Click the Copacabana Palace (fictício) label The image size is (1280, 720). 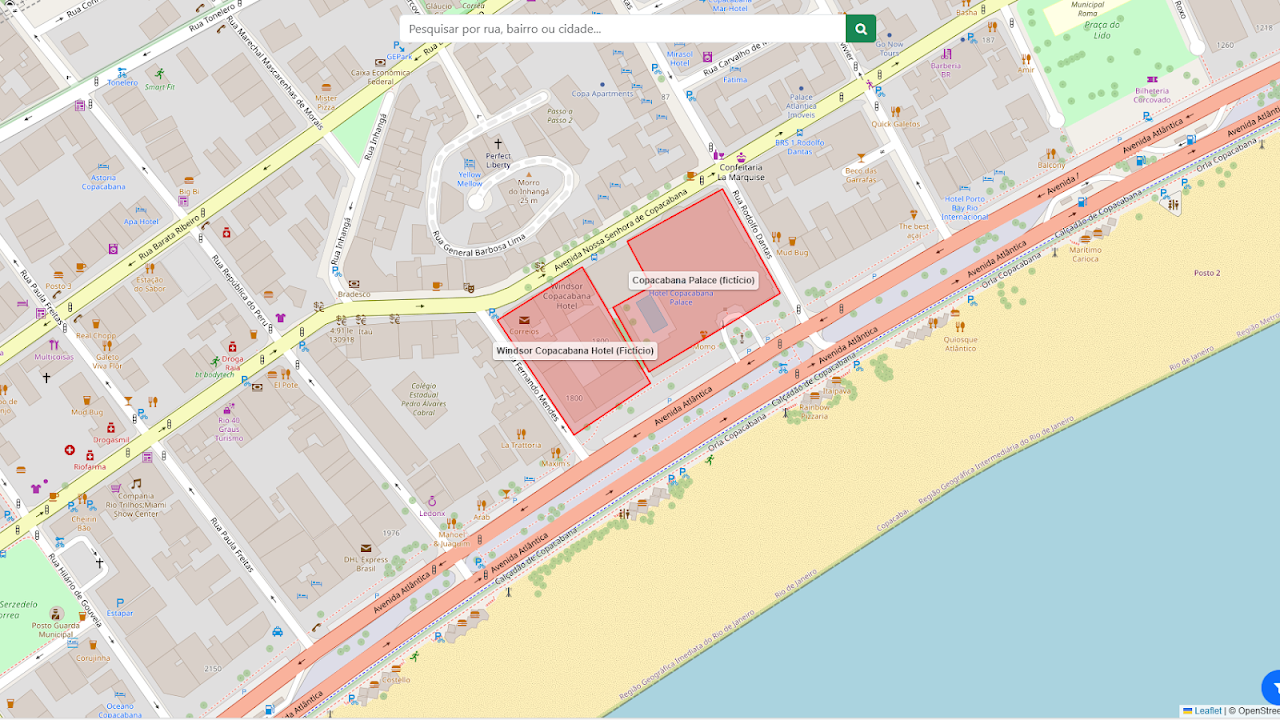[x=693, y=280]
